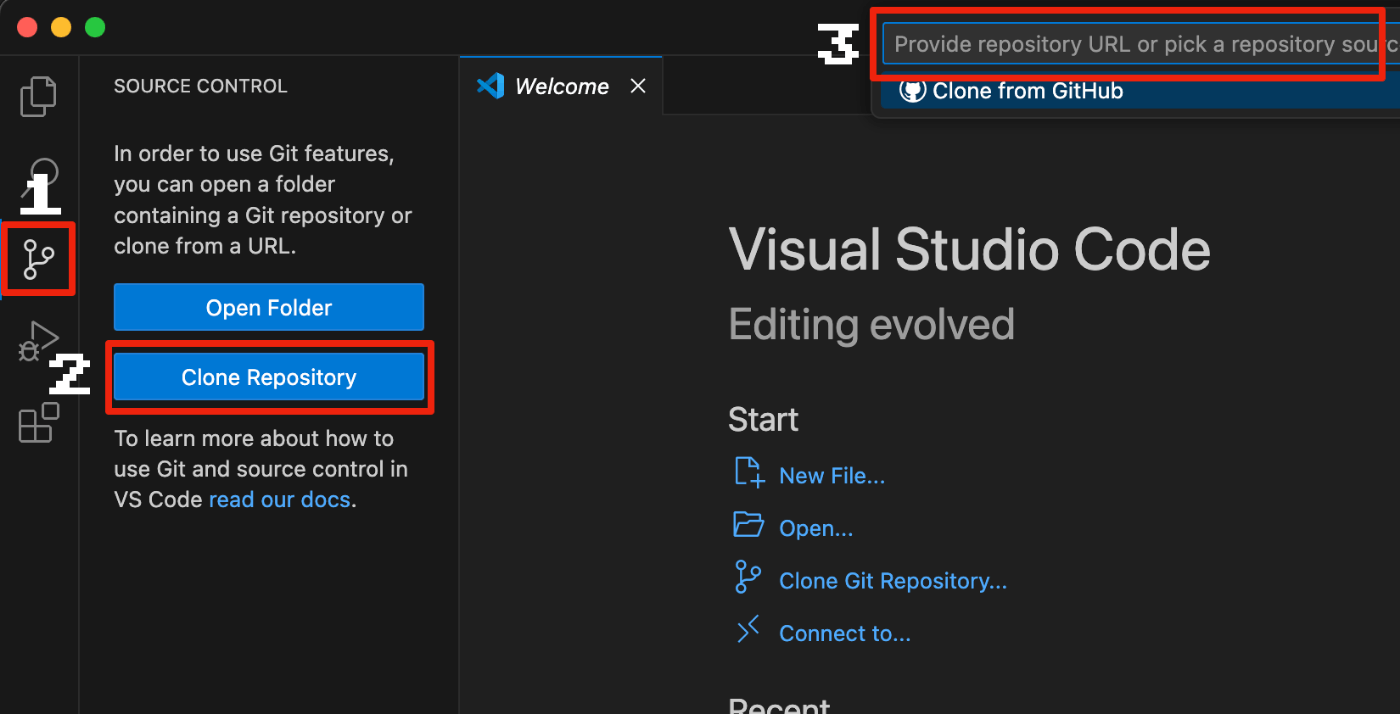The height and width of the screenshot is (714, 1400).
Task: Click the git branch icon beside Clone Git Repository
Action: tap(748, 577)
